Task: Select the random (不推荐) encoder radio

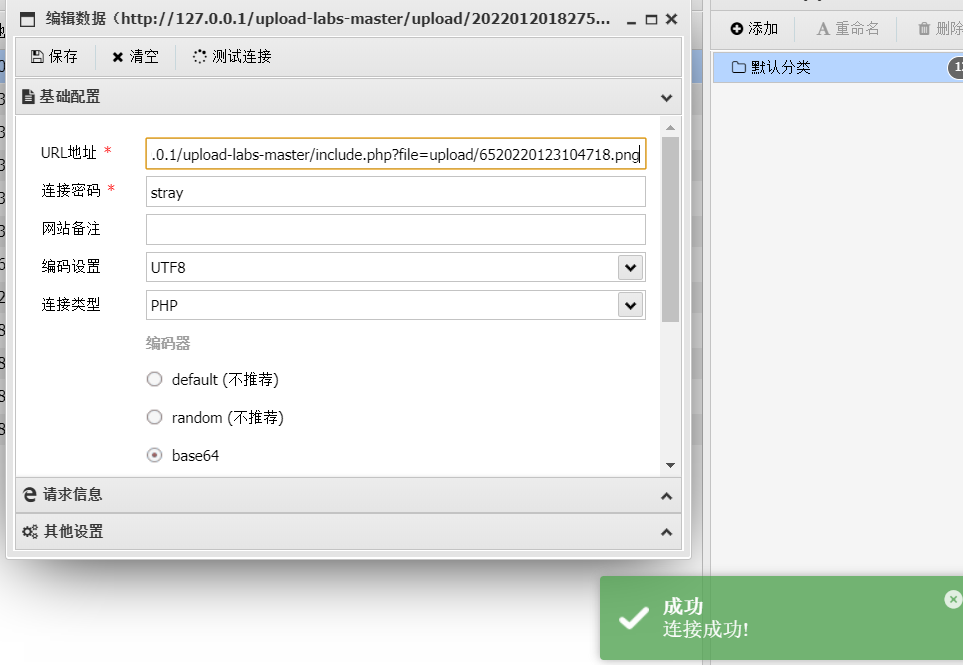Action: coord(154,418)
